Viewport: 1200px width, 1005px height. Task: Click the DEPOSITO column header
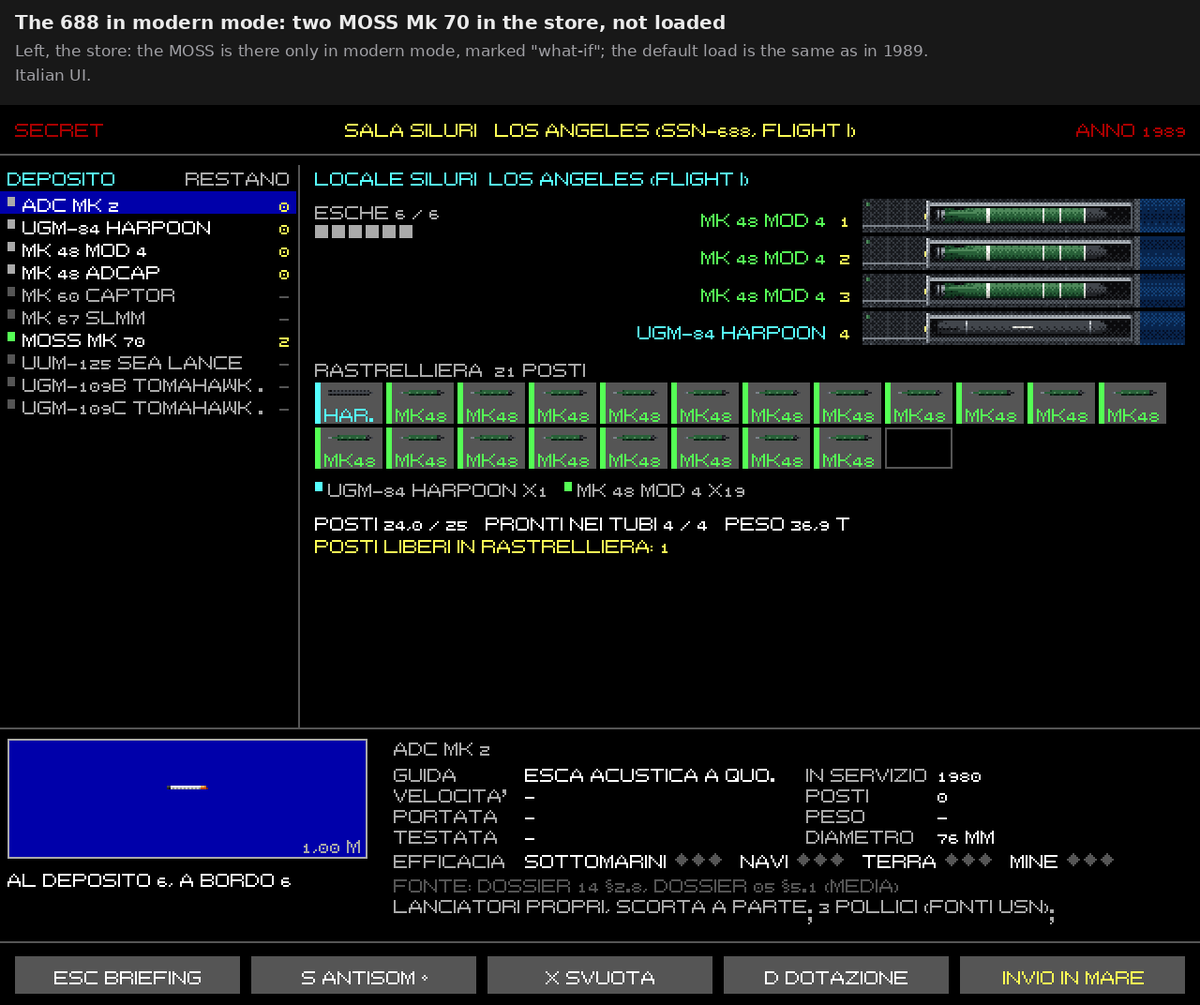point(61,180)
